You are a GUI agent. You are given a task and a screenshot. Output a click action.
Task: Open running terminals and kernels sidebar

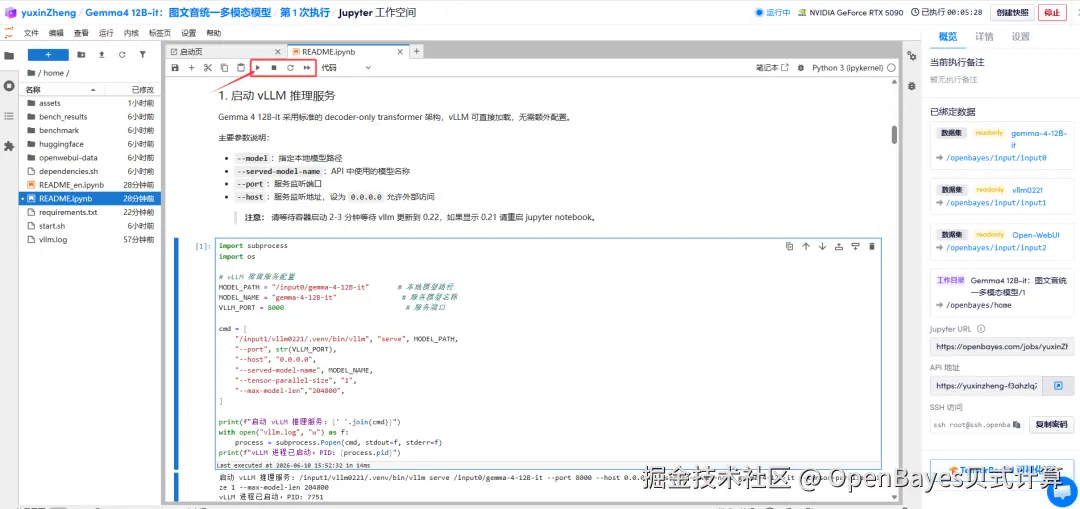click(x=9, y=86)
